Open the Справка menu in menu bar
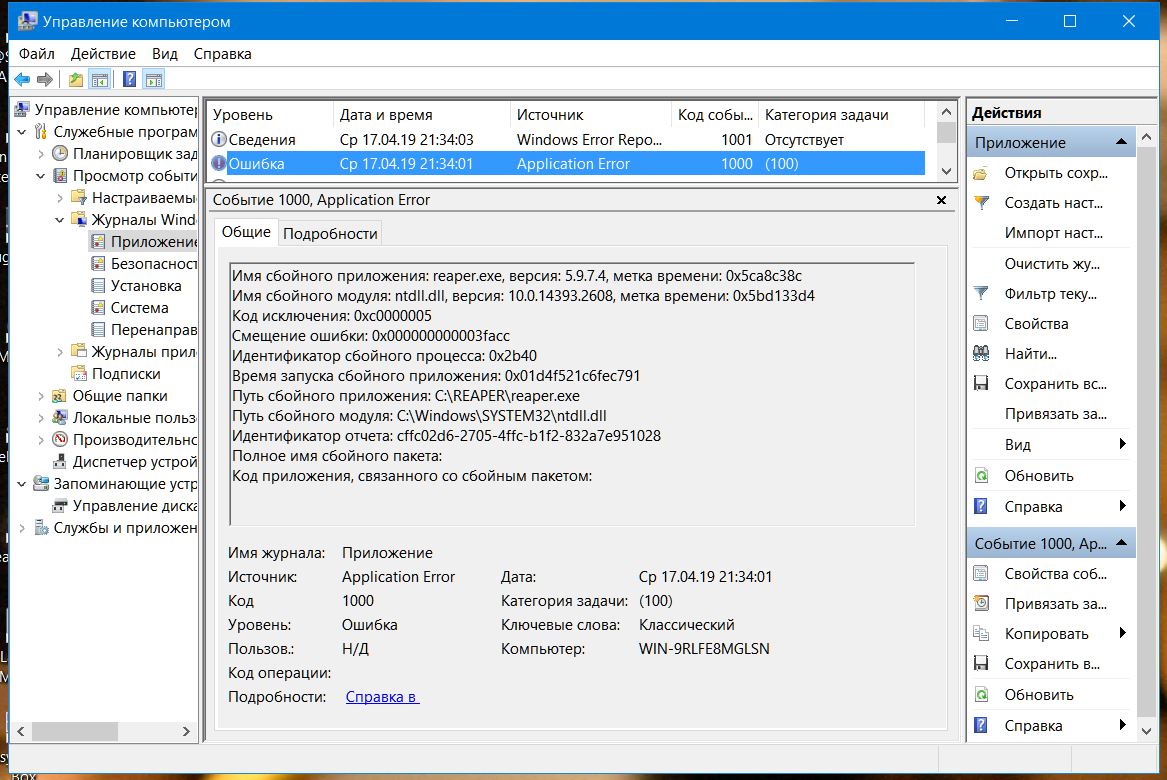The width and height of the screenshot is (1167, 780). [223, 54]
